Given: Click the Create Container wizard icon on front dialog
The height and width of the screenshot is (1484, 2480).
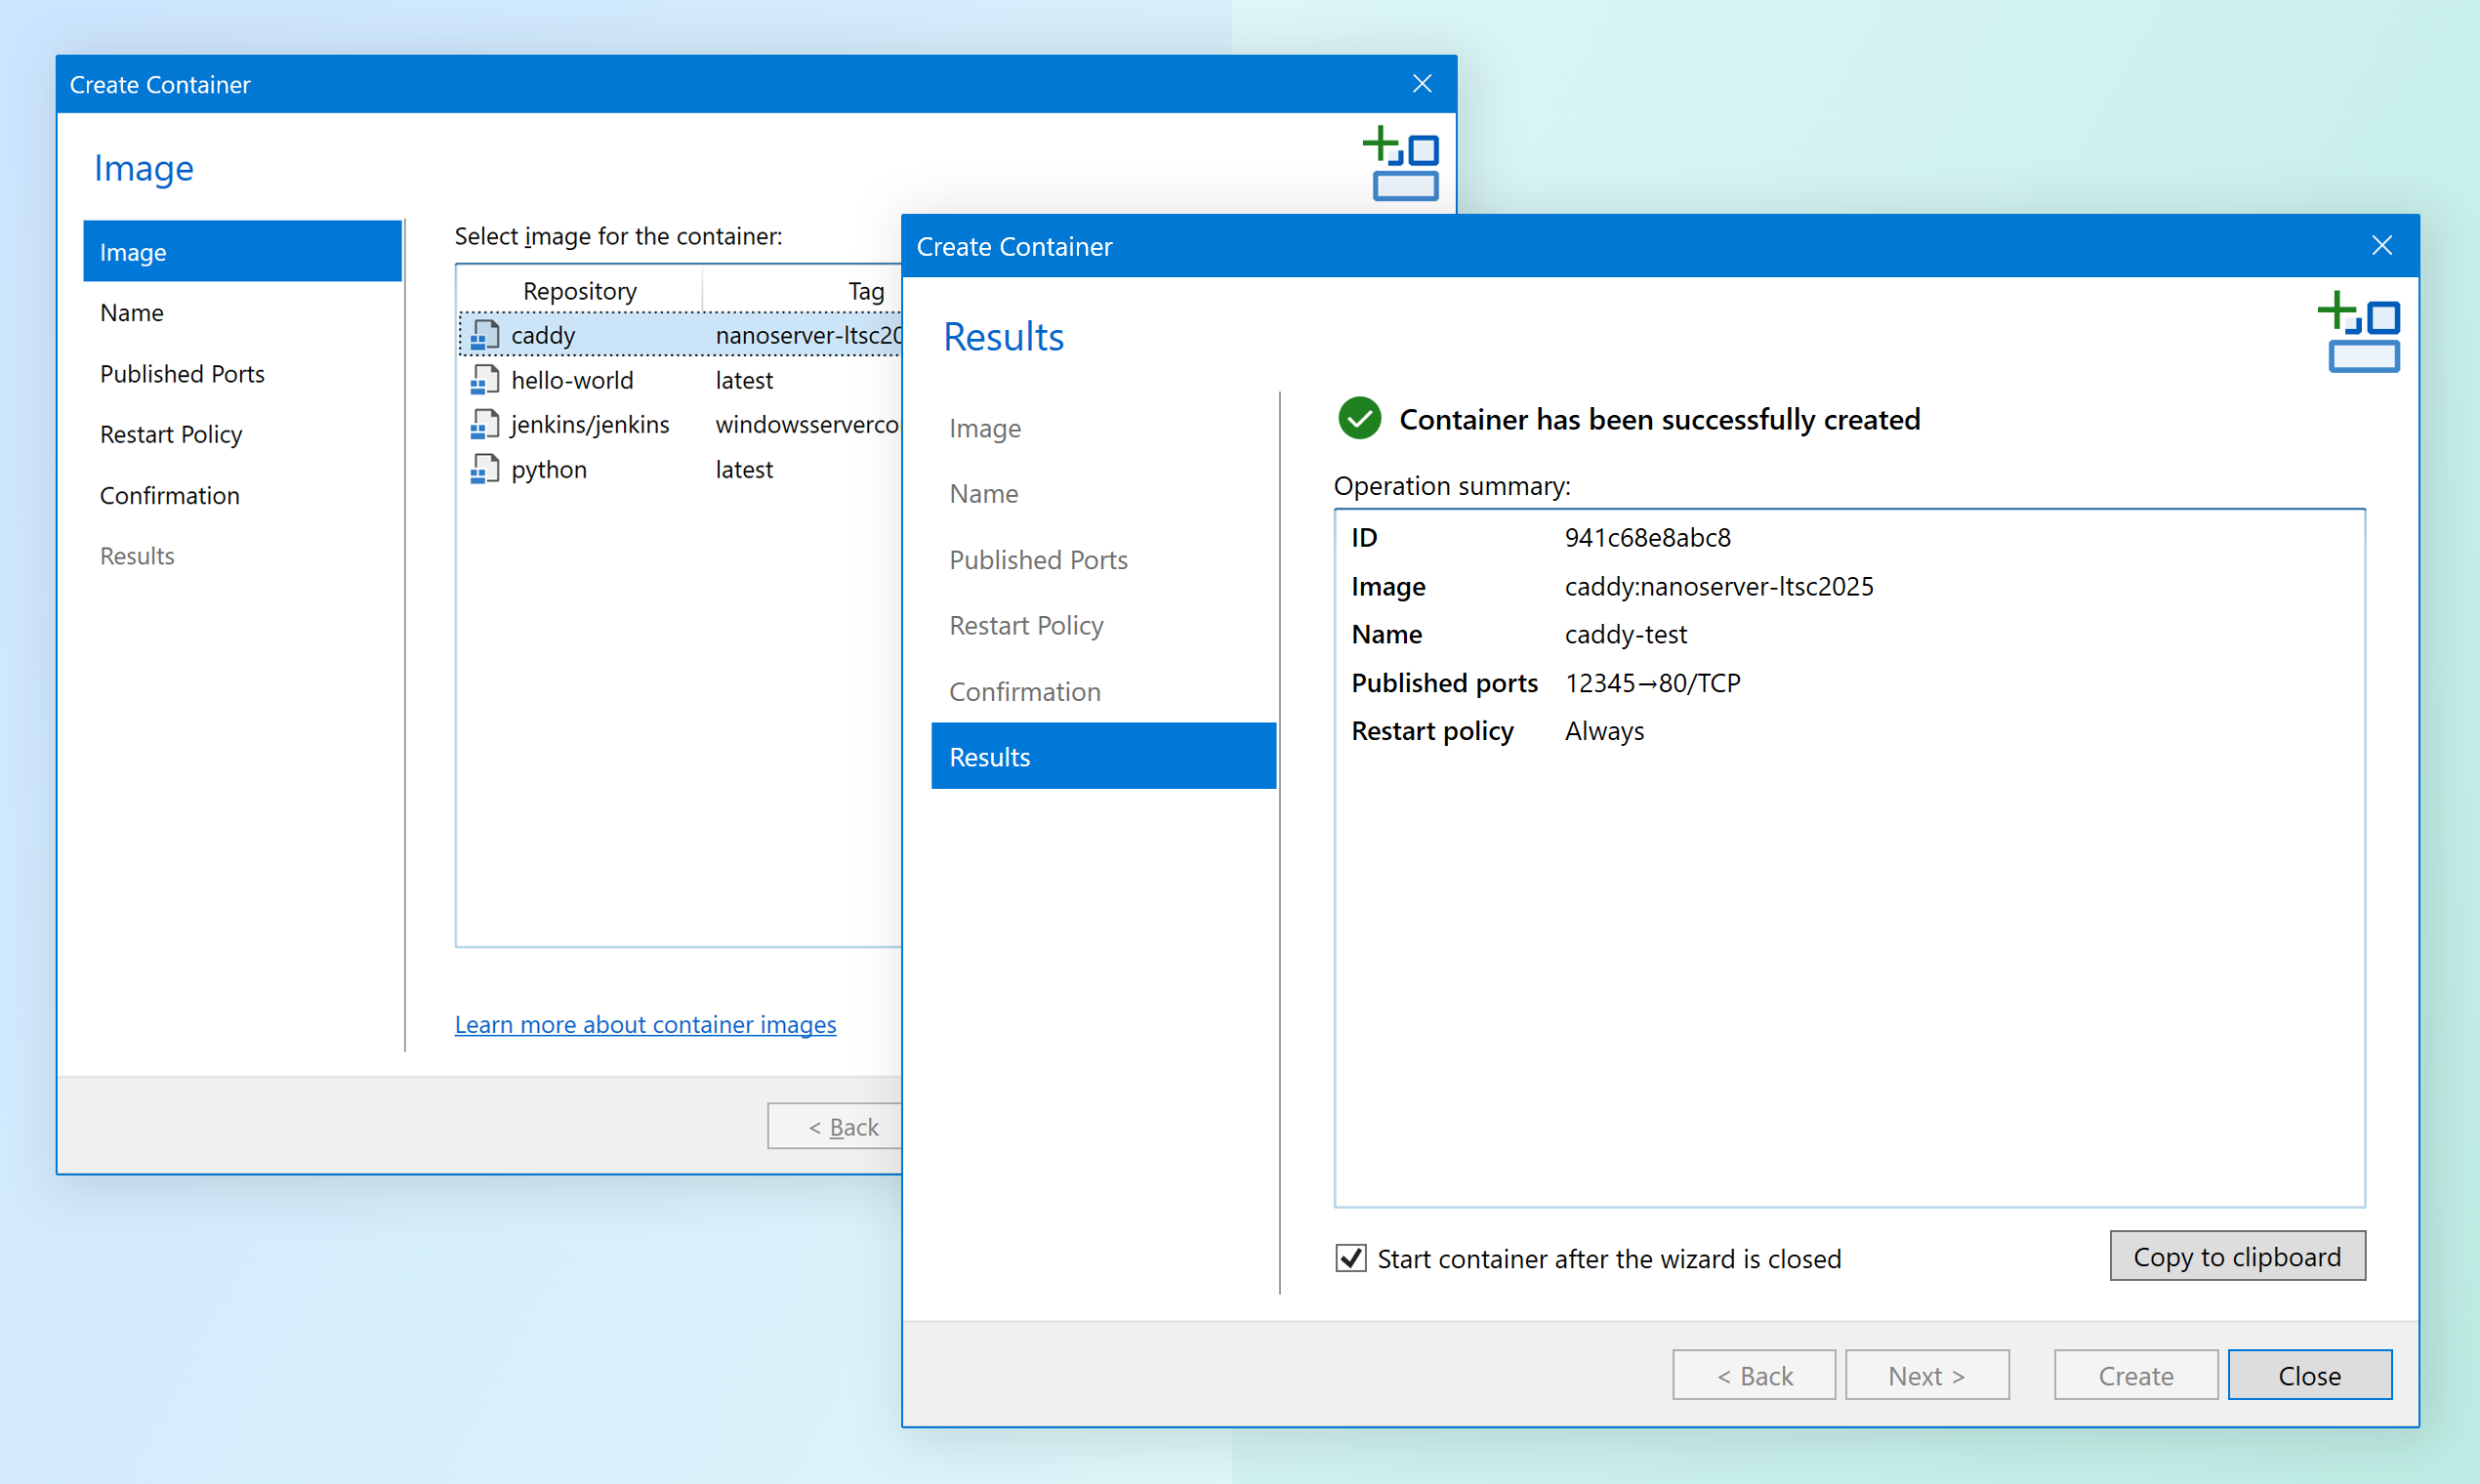Looking at the screenshot, I should coord(2360,333).
